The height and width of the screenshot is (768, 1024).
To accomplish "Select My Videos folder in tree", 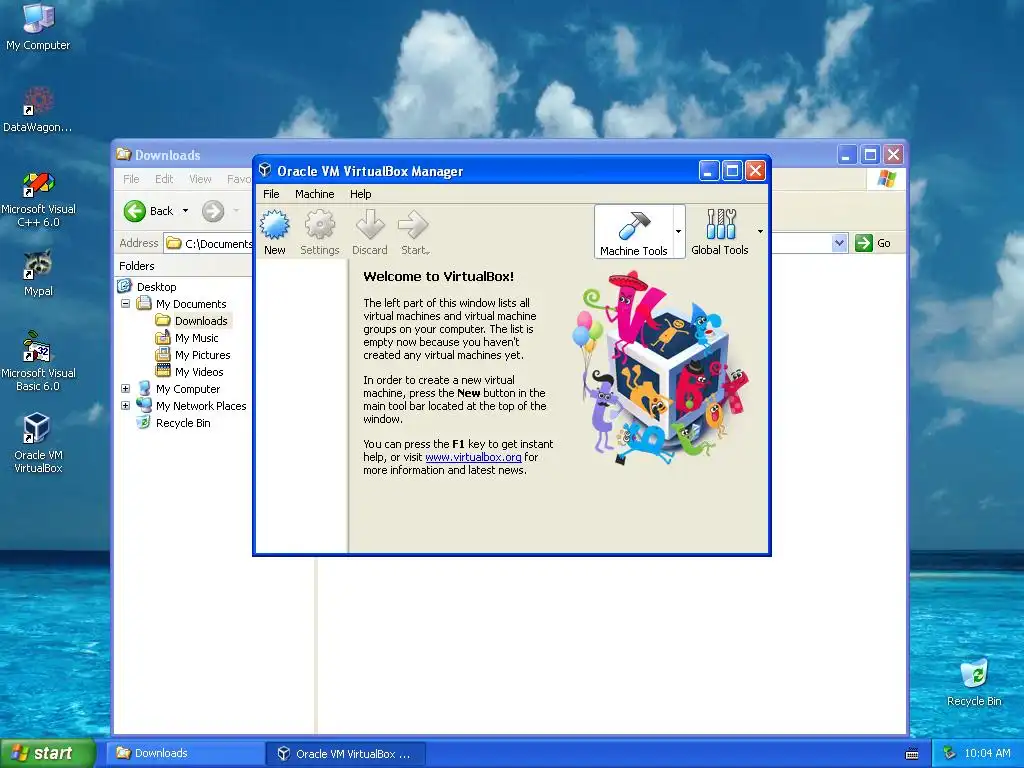I will pyautogui.click(x=199, y=372).
